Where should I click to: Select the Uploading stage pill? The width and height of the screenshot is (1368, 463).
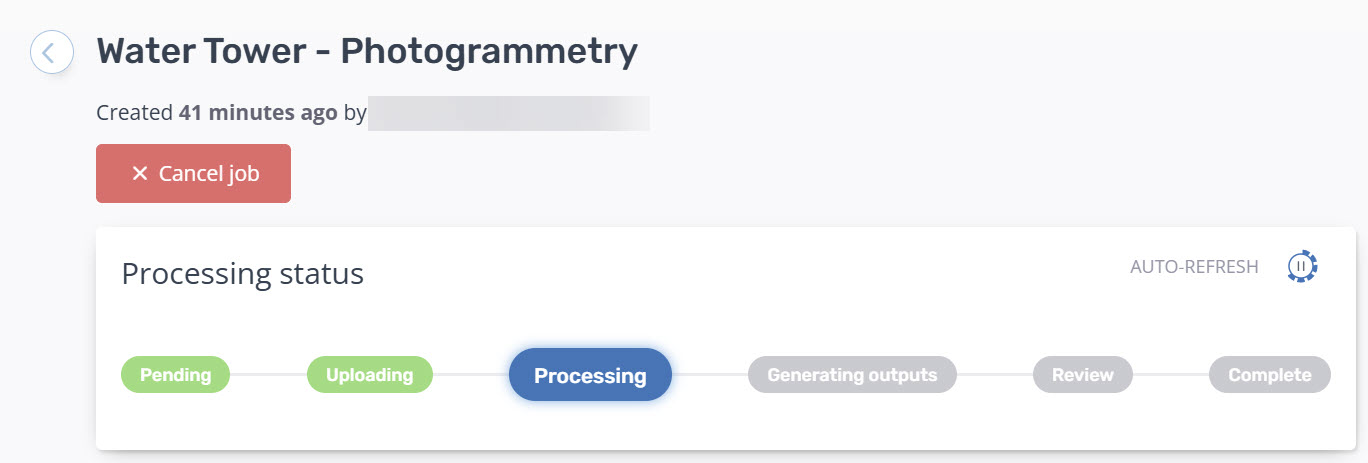(369, 375)
